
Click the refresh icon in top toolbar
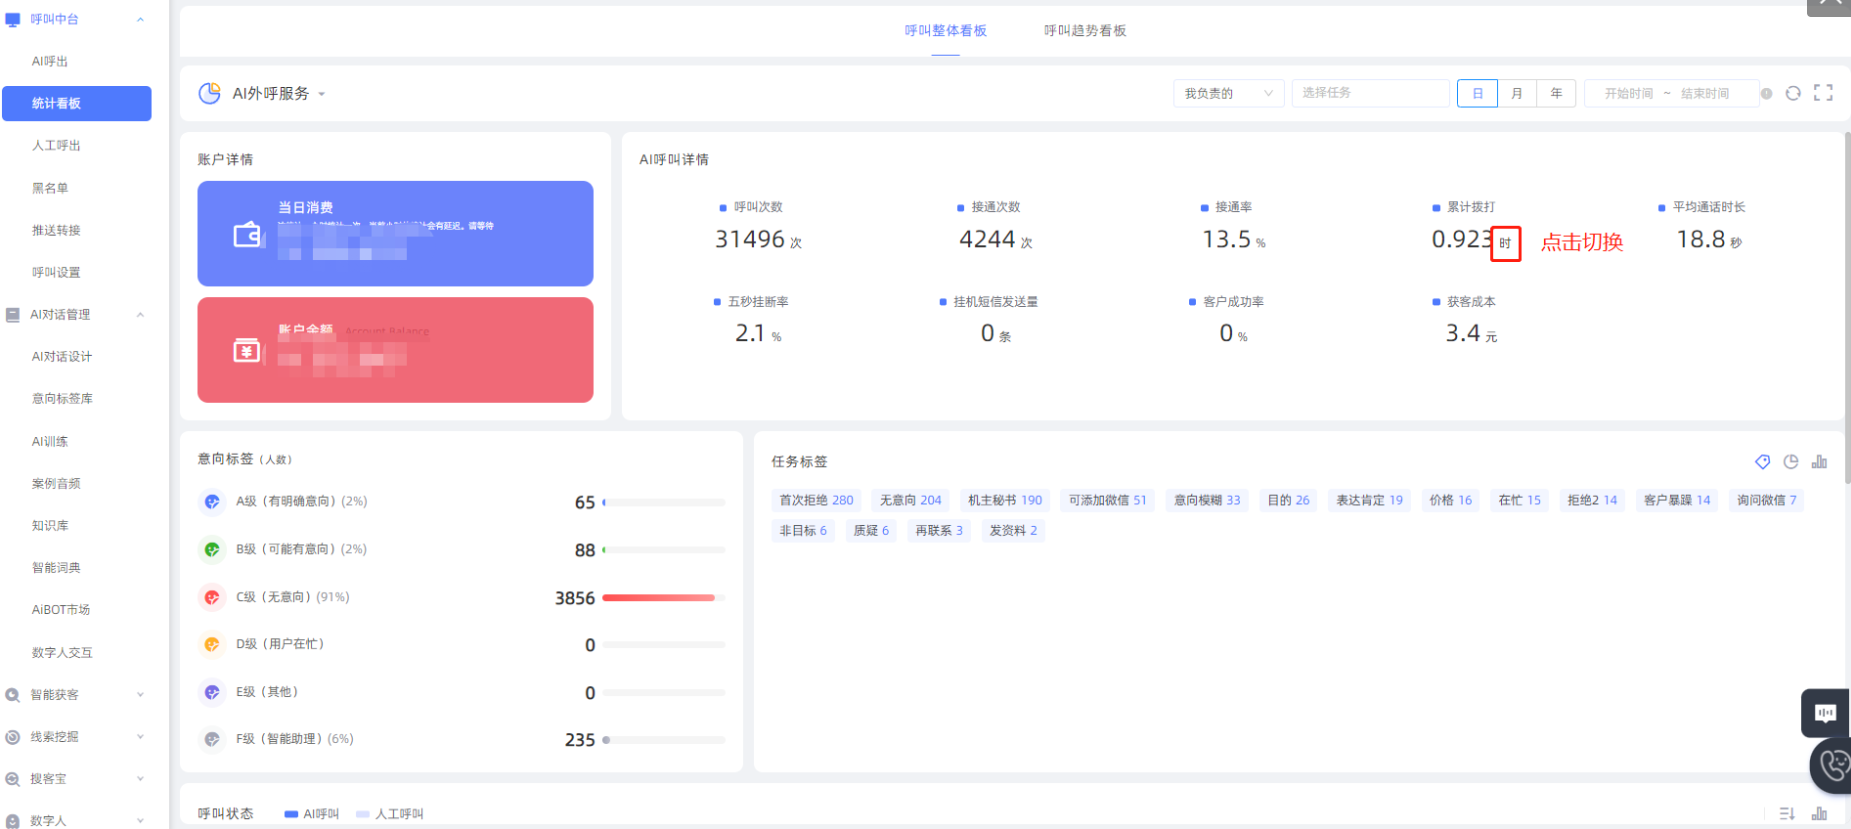1793,93
